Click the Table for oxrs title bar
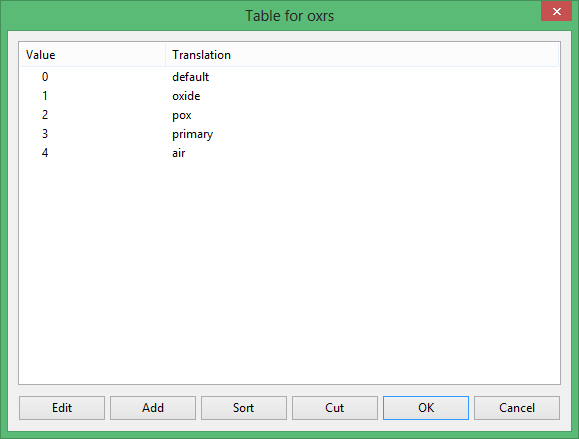 coord(290,16)
